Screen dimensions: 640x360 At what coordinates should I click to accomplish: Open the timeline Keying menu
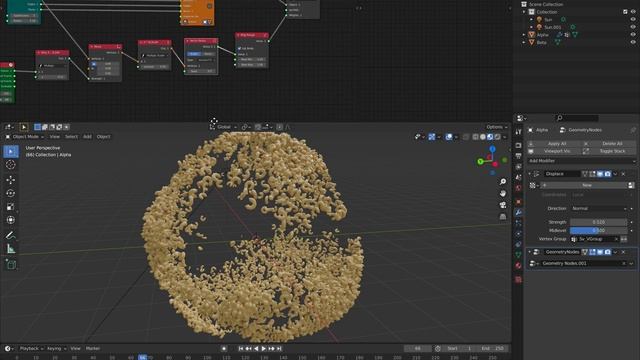point(56,349)
